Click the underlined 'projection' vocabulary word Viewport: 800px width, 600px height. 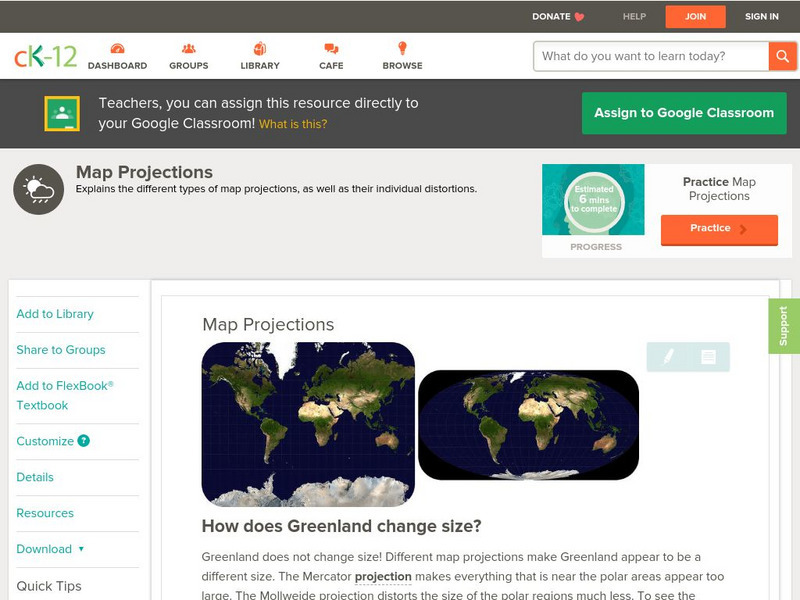383,577
